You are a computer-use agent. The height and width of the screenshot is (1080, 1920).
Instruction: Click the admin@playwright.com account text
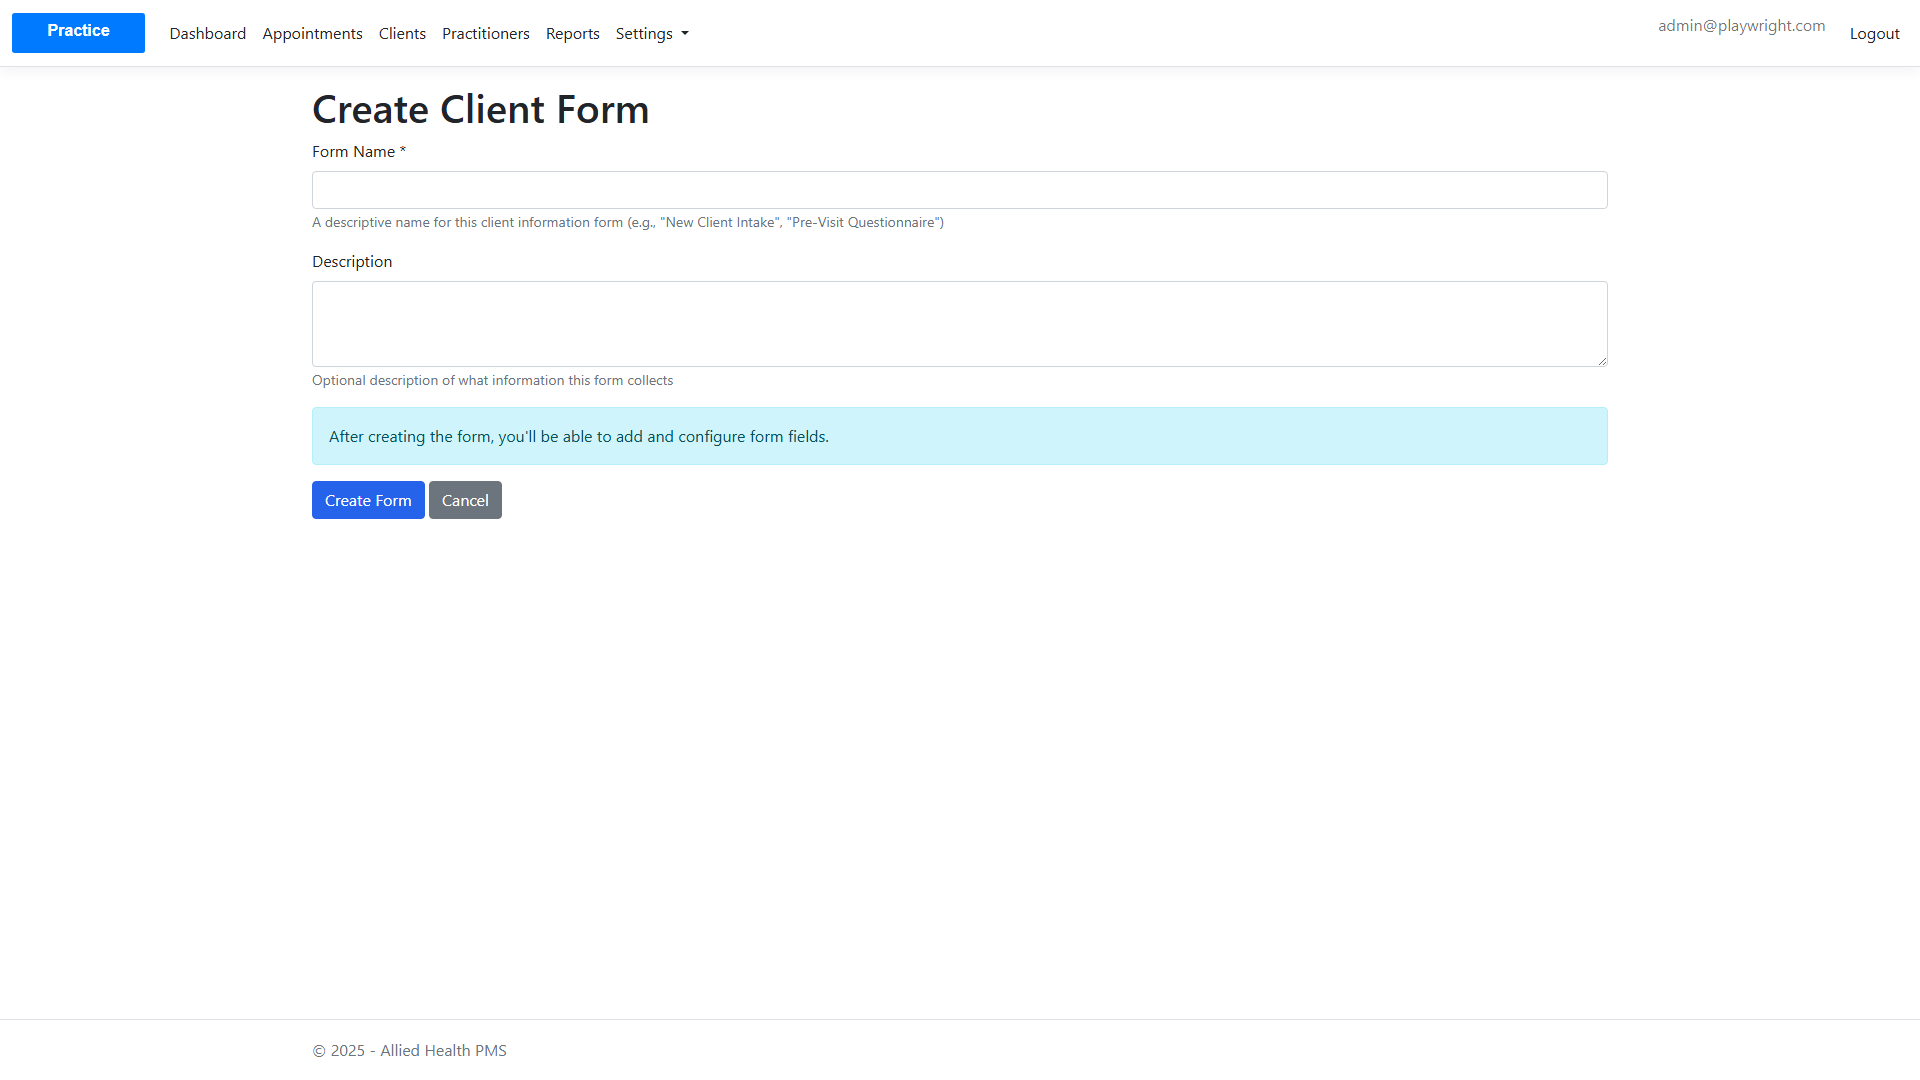(x=1741, y=26)
